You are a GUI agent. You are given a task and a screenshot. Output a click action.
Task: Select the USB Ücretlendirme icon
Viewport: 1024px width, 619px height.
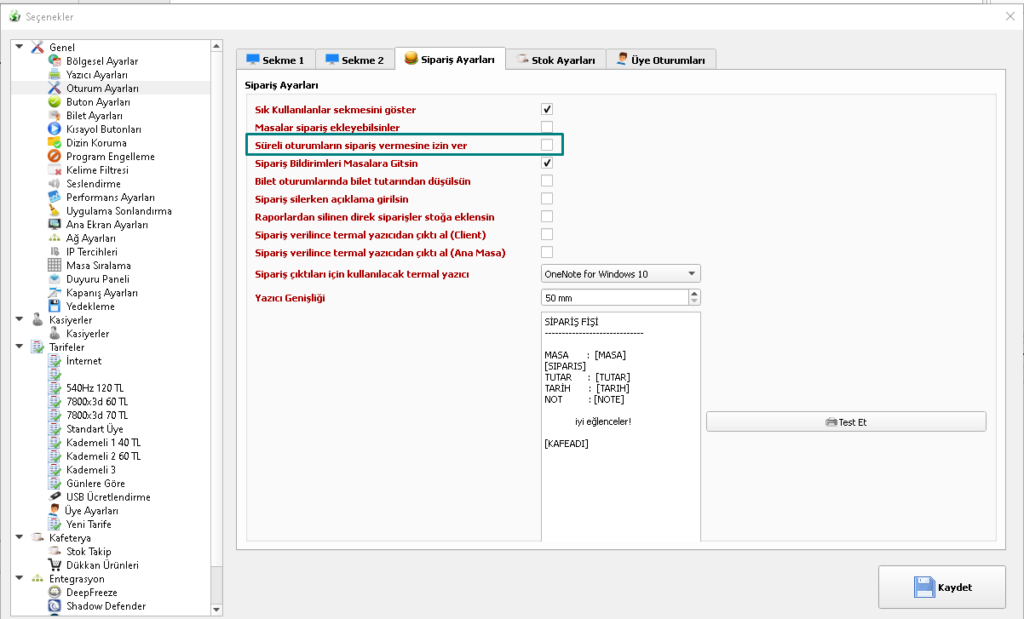(x=55, y=497)
